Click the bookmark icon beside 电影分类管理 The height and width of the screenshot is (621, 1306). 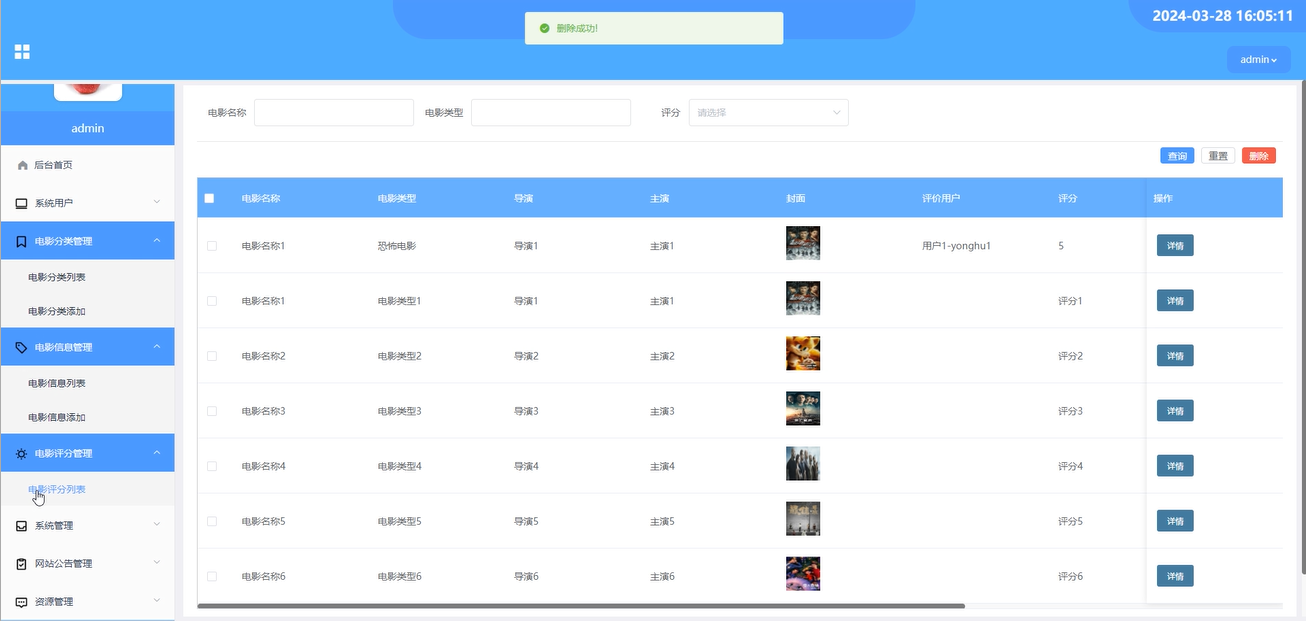coord(22,241)
